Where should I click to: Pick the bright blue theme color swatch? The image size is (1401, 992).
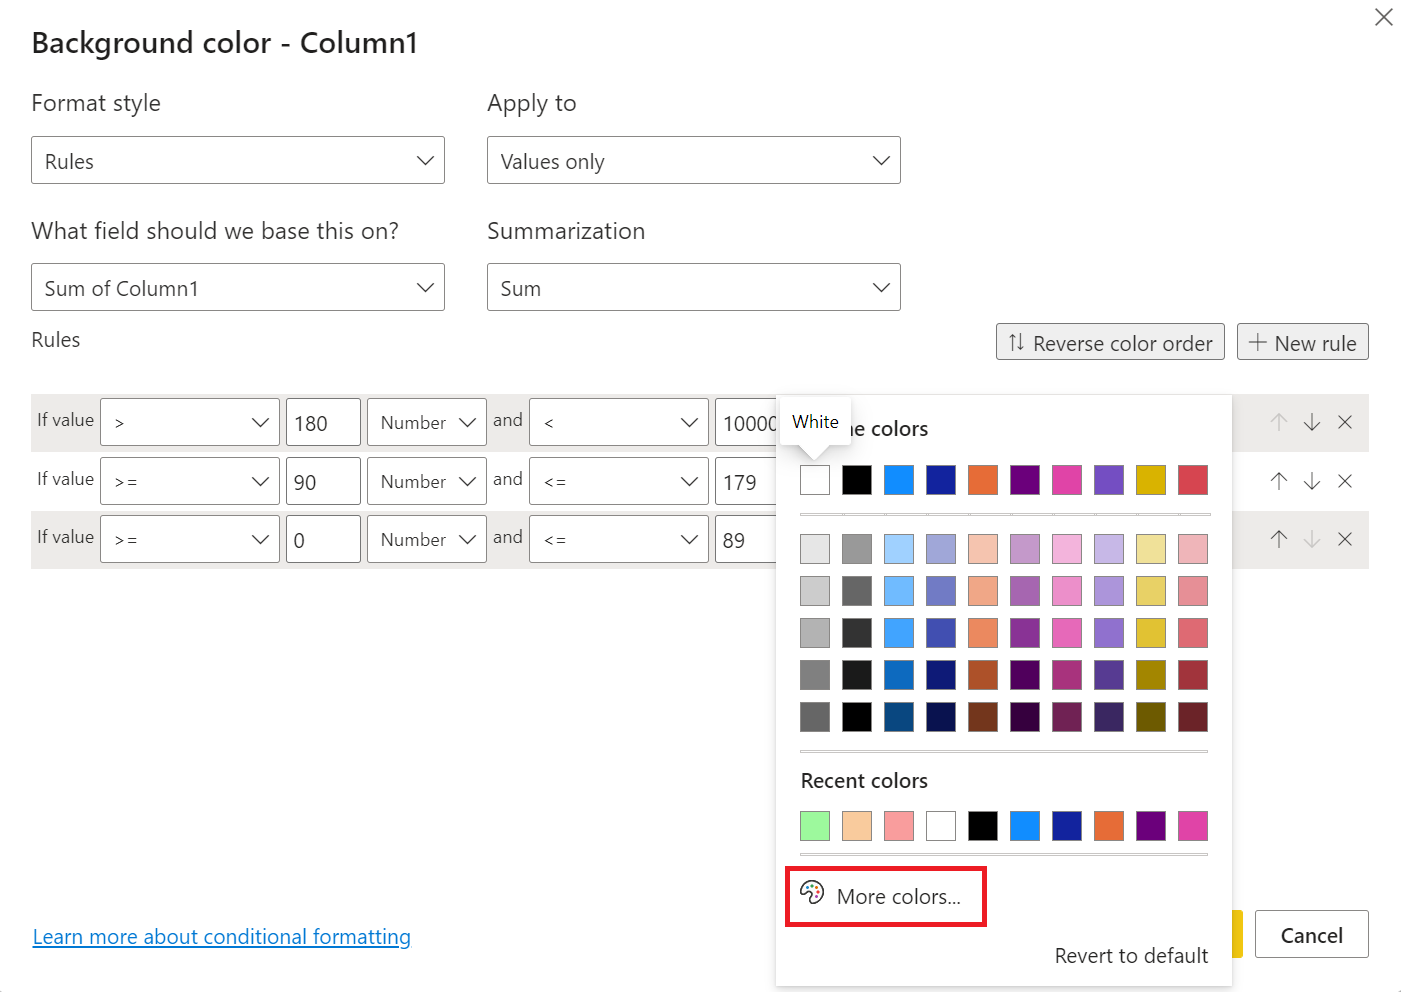[899, 480]
